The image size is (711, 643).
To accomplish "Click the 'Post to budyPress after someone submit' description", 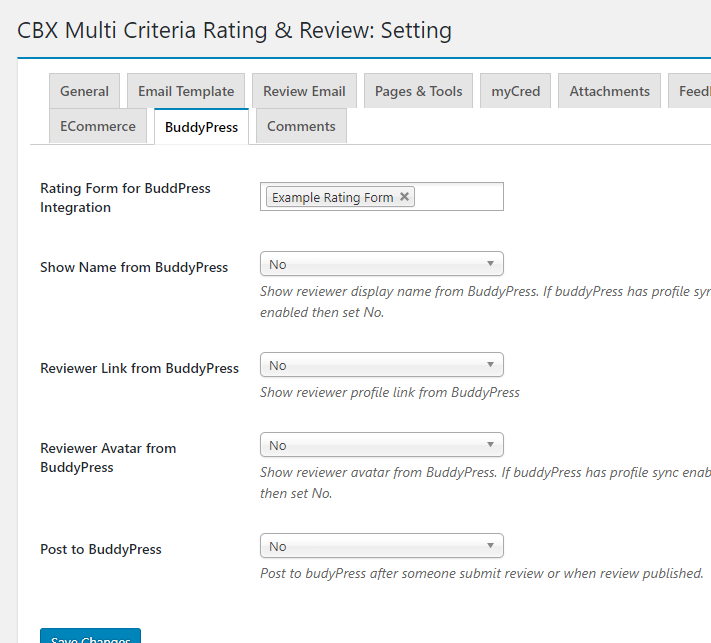I will point(482,573).
